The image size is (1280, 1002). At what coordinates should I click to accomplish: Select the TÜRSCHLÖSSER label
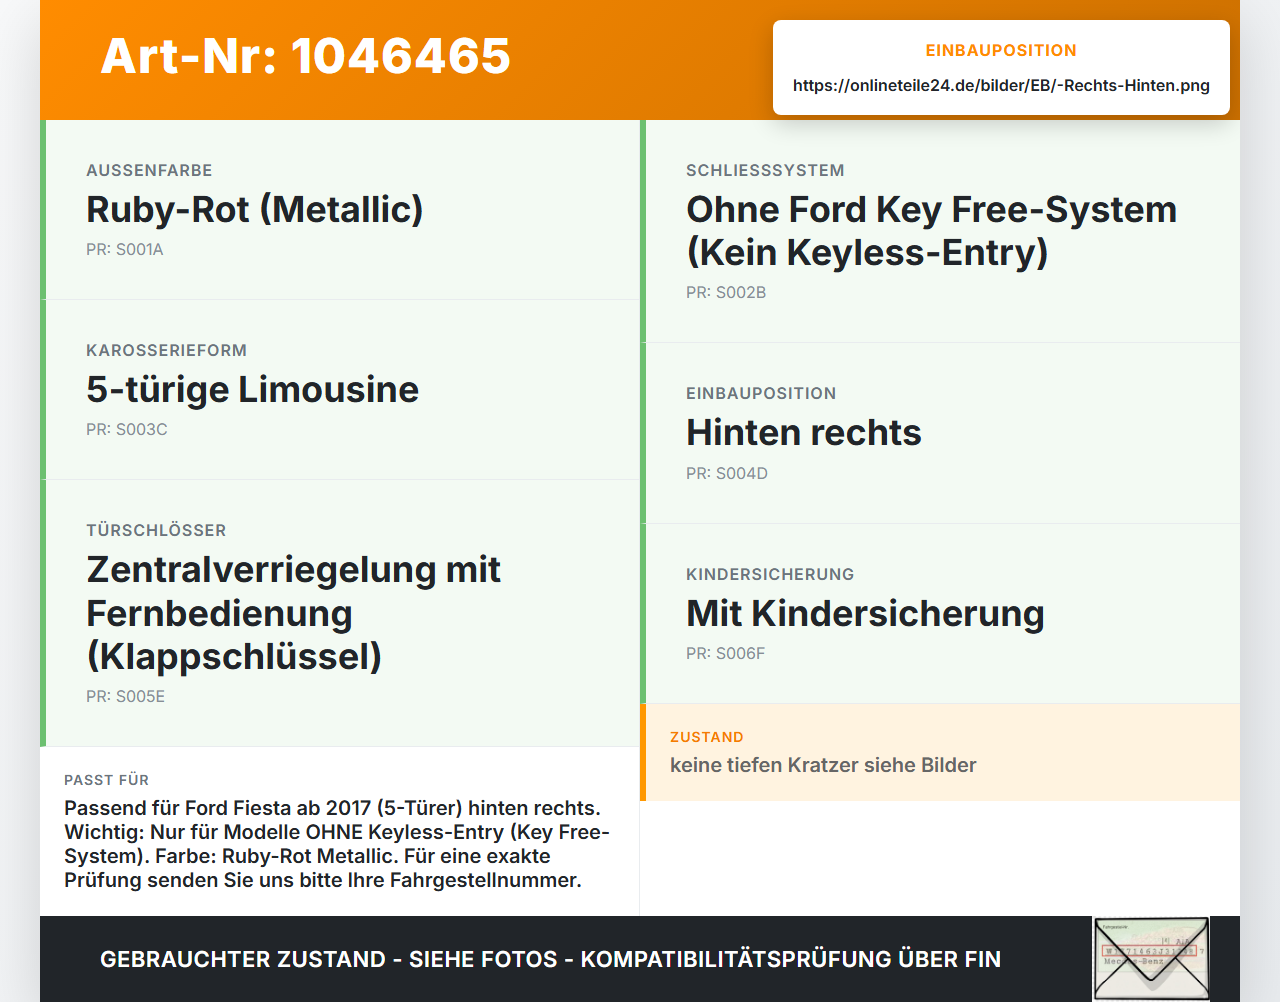[x=156, y=530]
